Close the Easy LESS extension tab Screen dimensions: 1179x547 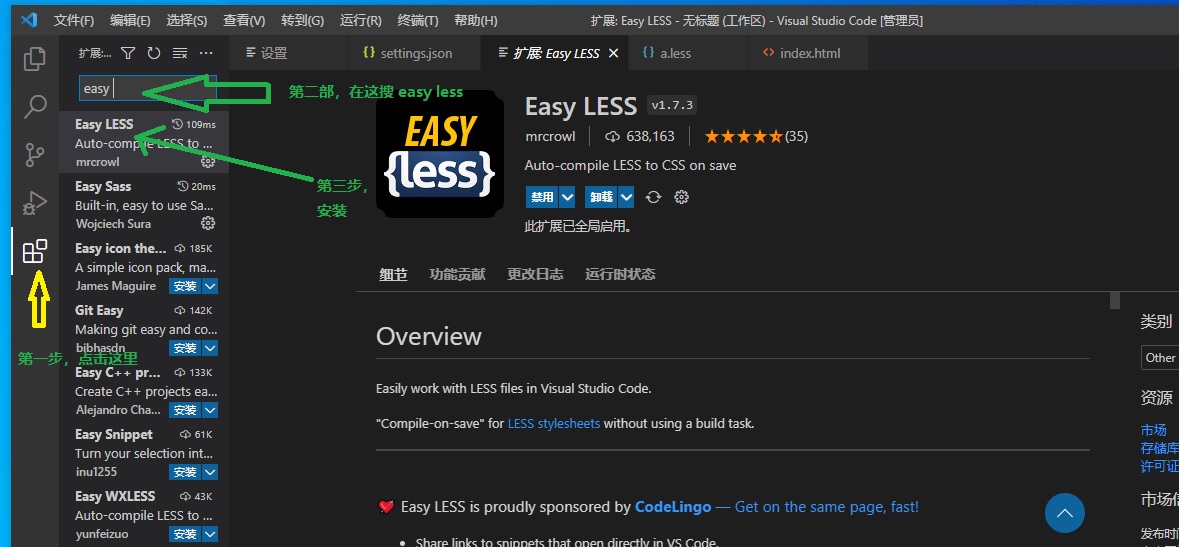pos(614,53)
